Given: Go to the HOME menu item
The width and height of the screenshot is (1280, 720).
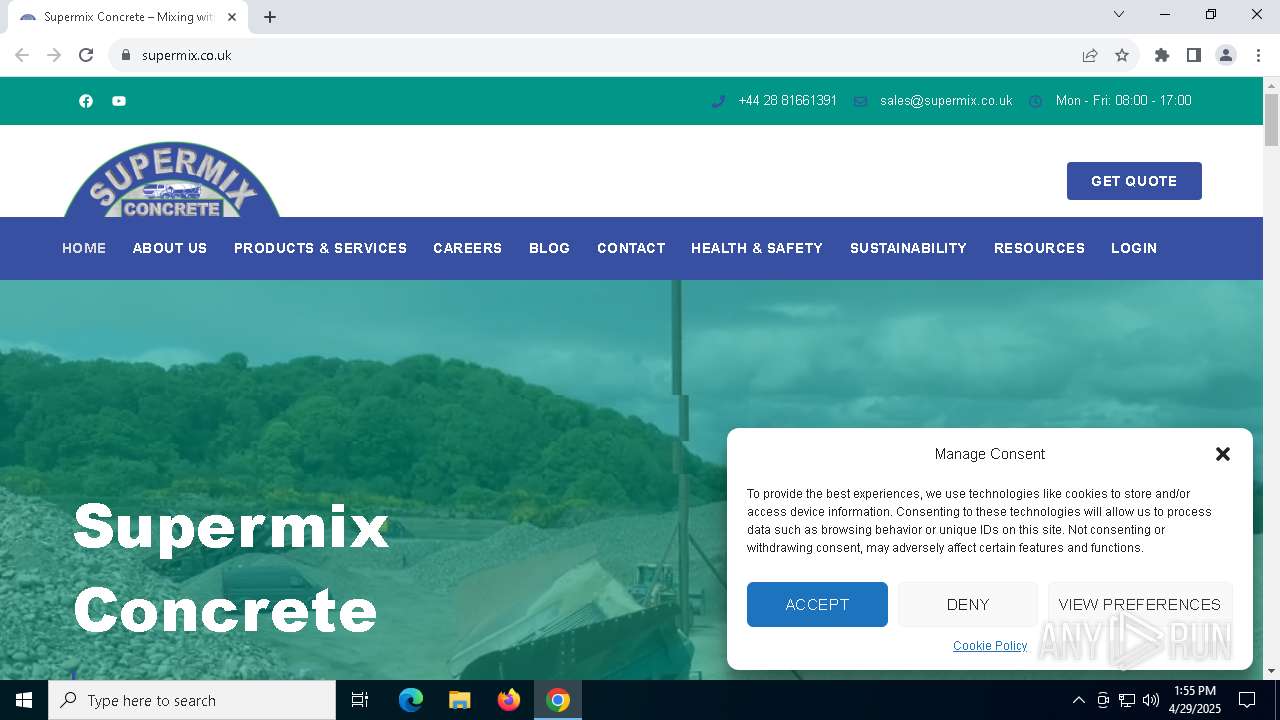Looking at the screenshot, I should (84, 248).
